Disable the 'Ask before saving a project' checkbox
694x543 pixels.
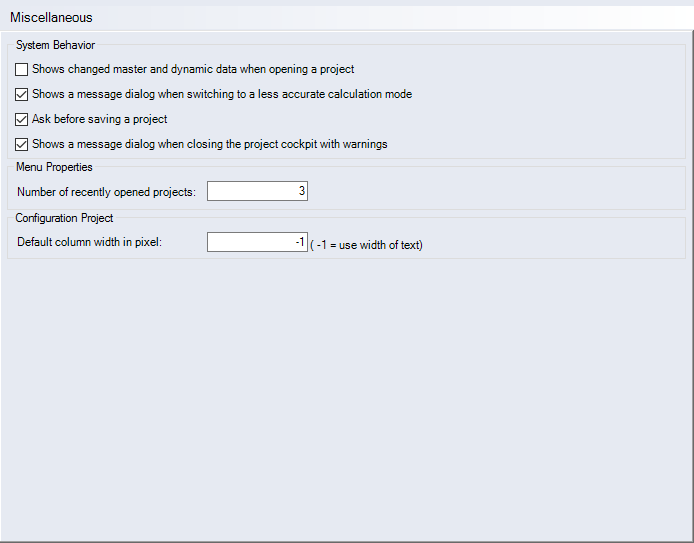(x=22, y=119)
